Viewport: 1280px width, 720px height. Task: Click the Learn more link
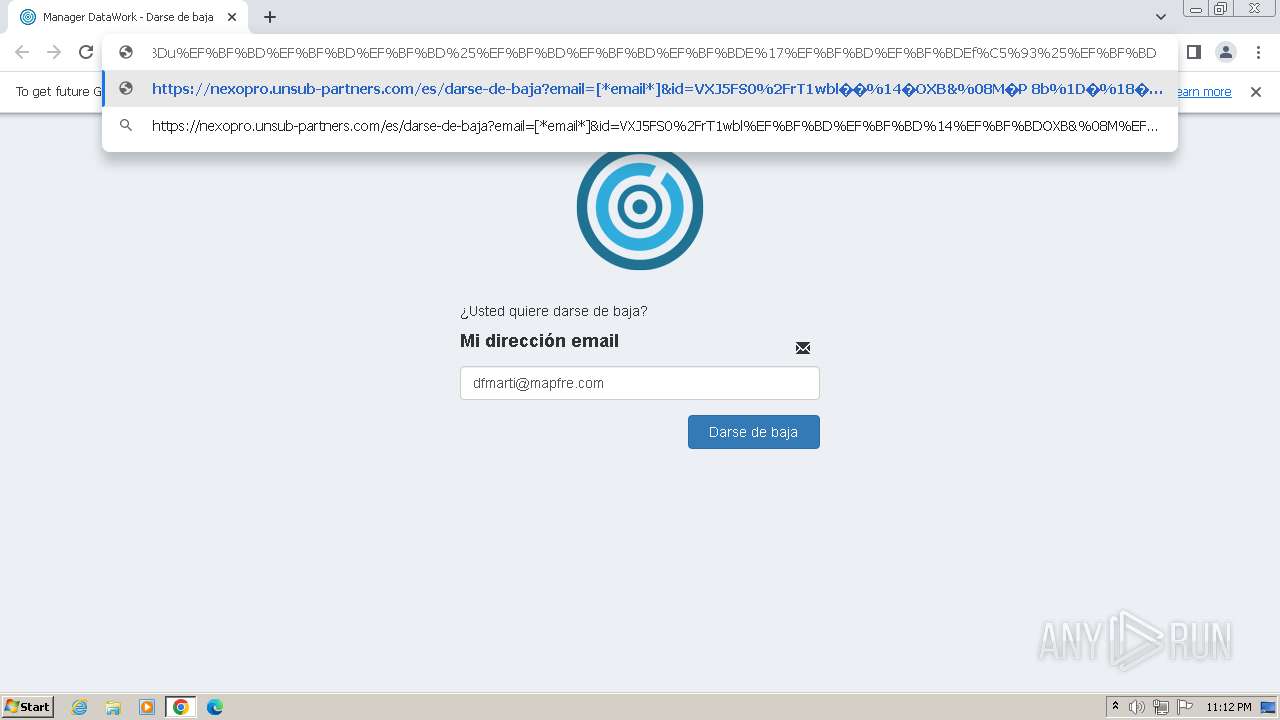1203,92
